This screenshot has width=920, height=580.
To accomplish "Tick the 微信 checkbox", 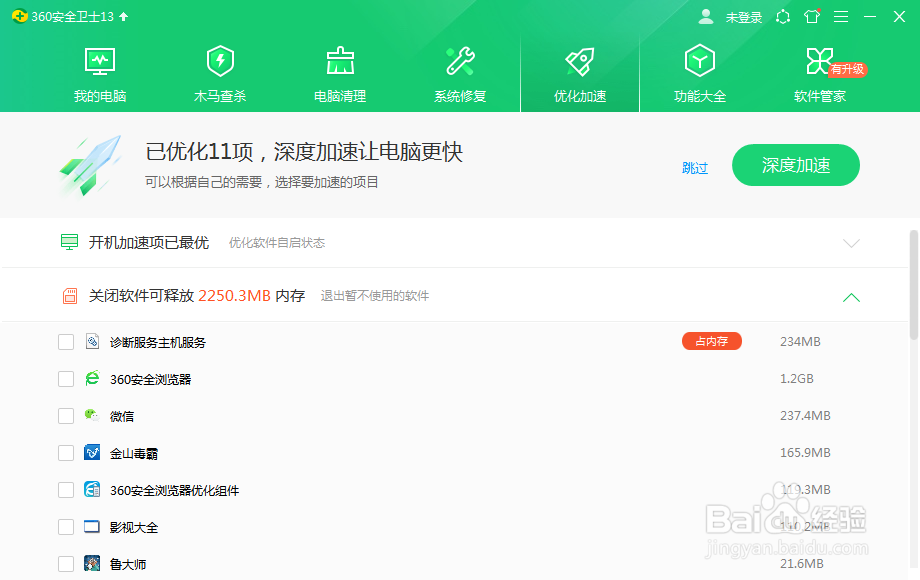I will pos(66,415).
